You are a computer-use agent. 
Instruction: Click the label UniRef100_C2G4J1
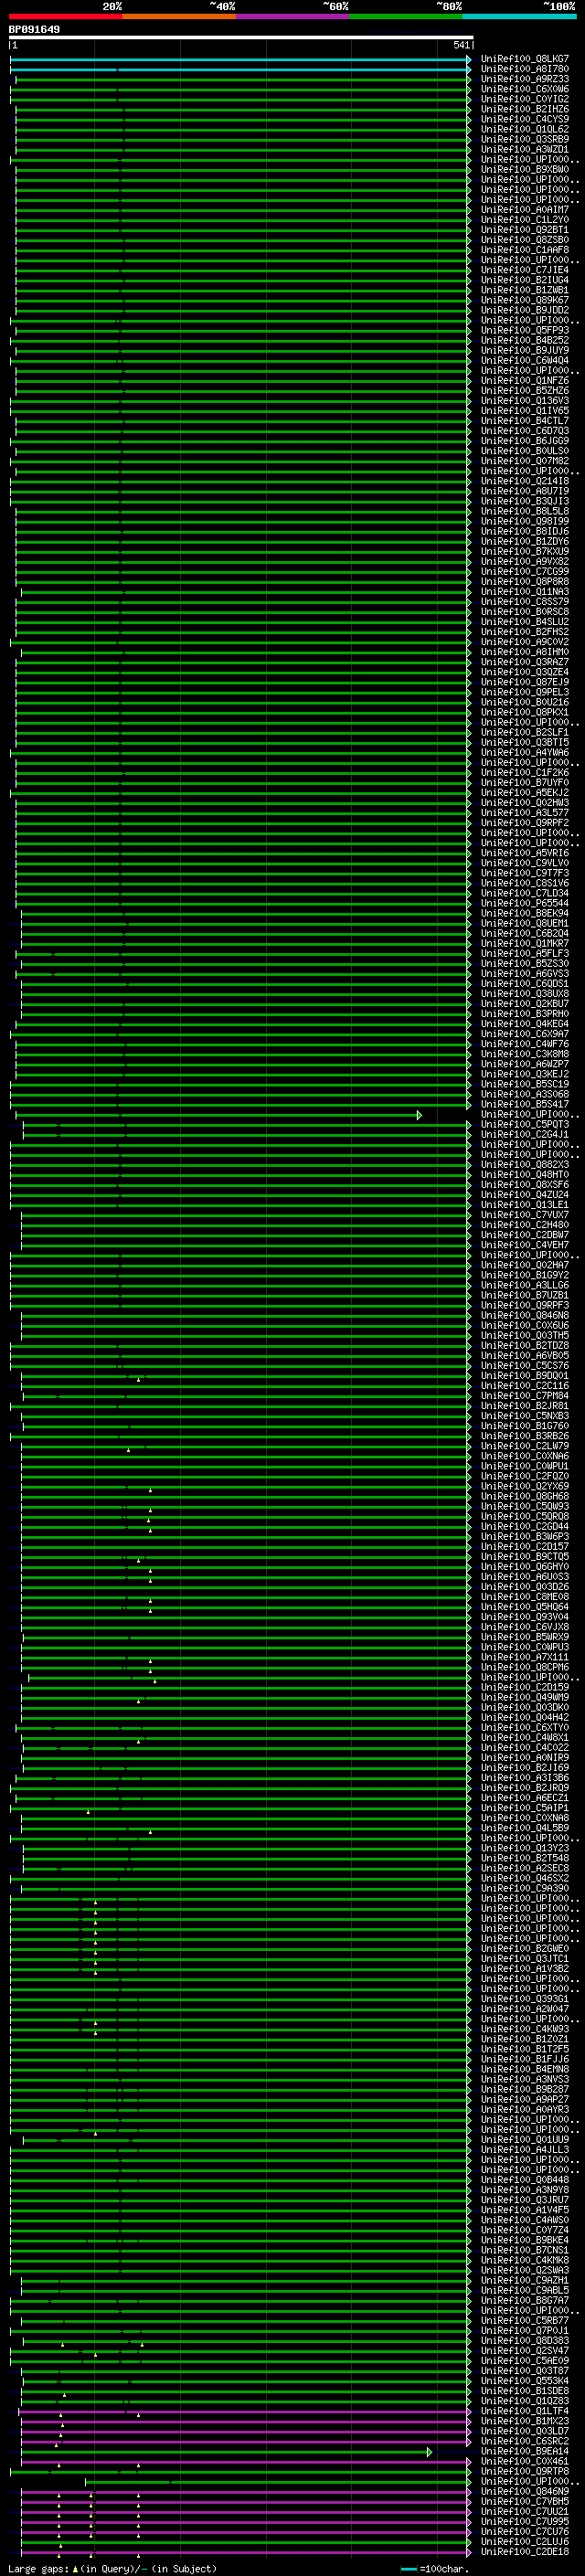click(x=525, y=1134)
